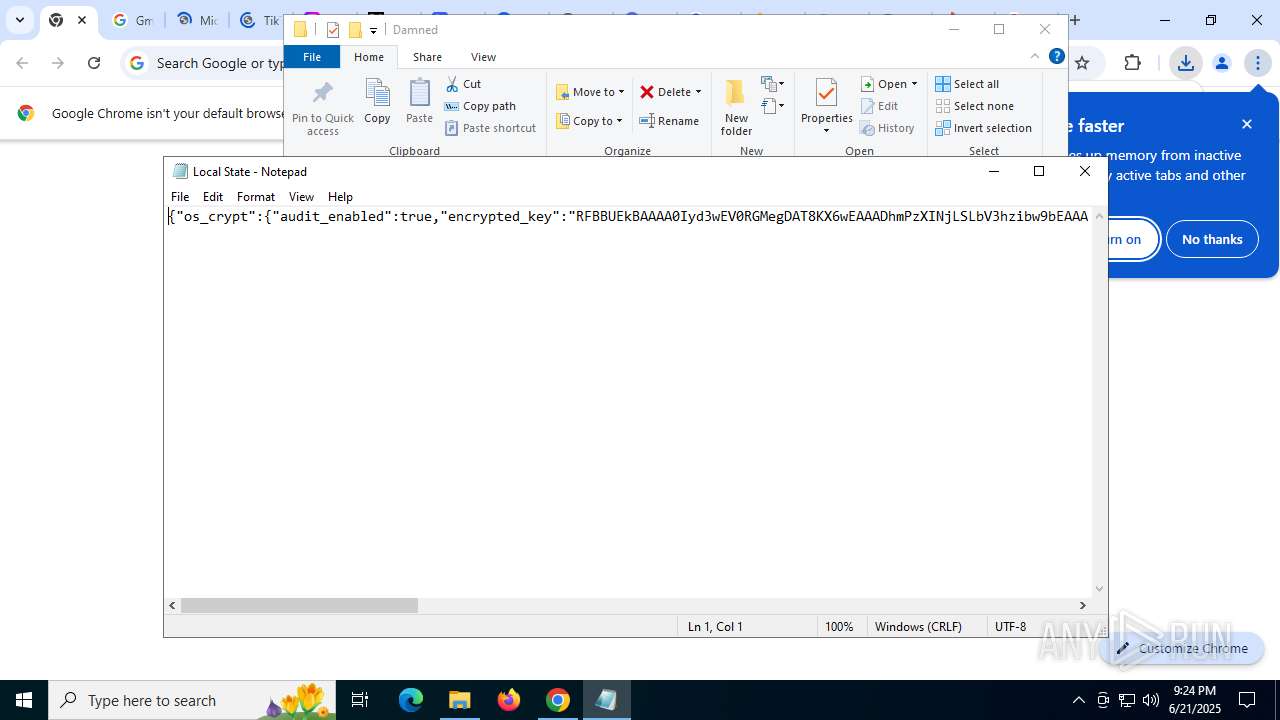Dismiss the memory saver popup

[1246, 124]
